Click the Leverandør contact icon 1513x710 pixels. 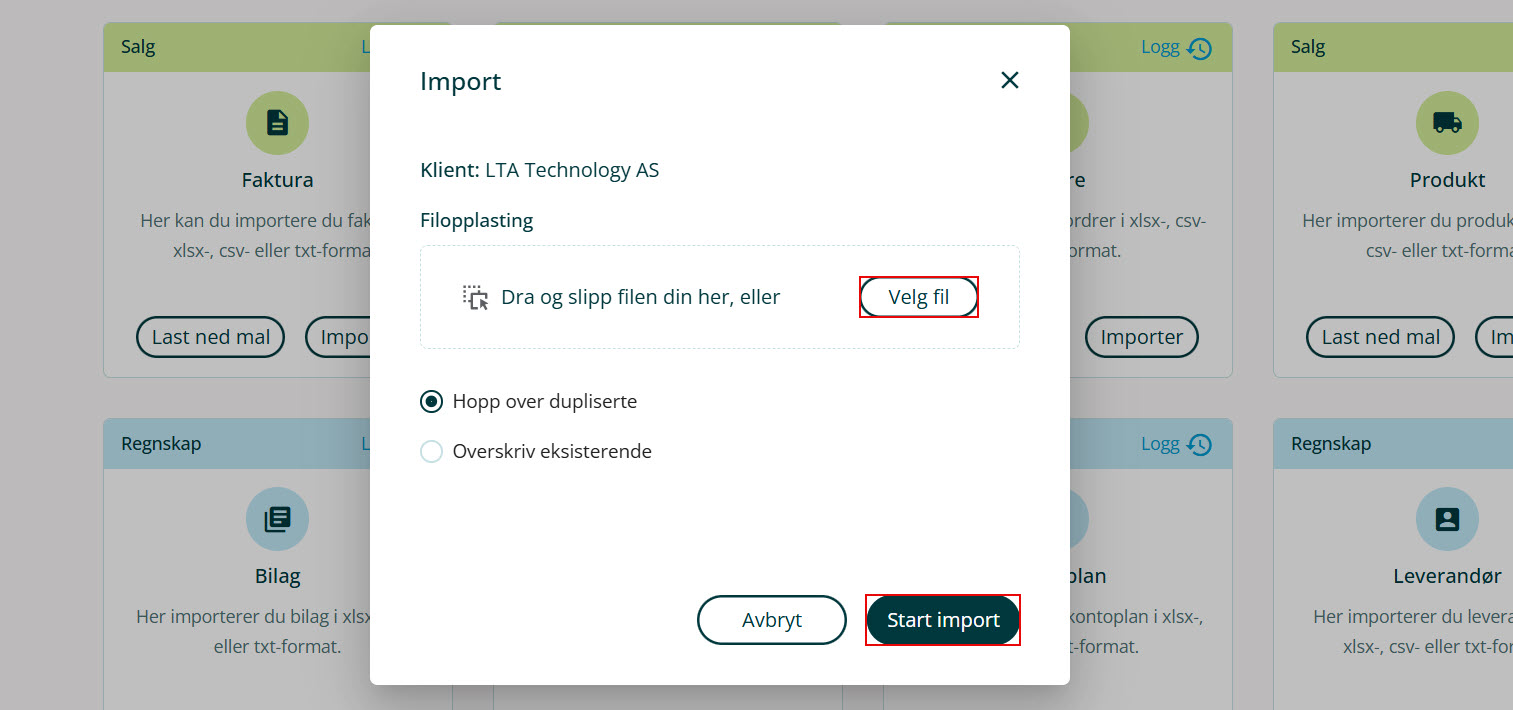(x=1447, y=519)
